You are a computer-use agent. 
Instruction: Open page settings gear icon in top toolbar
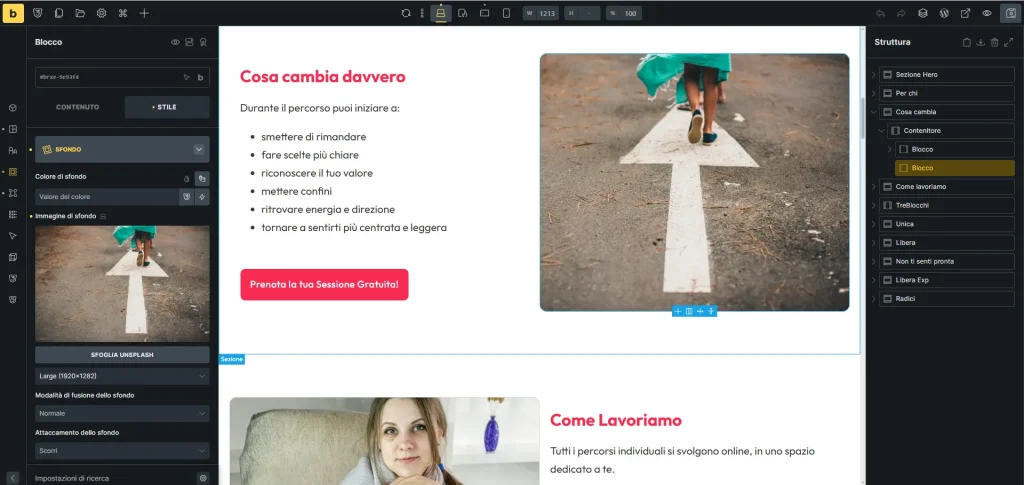pyautogui.click(x=101, y=13)
